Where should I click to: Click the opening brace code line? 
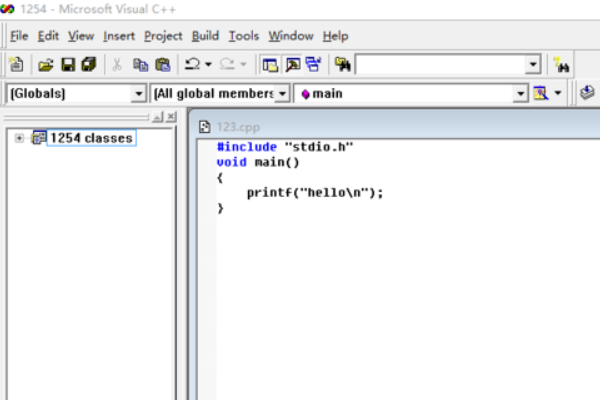[220, 178]
